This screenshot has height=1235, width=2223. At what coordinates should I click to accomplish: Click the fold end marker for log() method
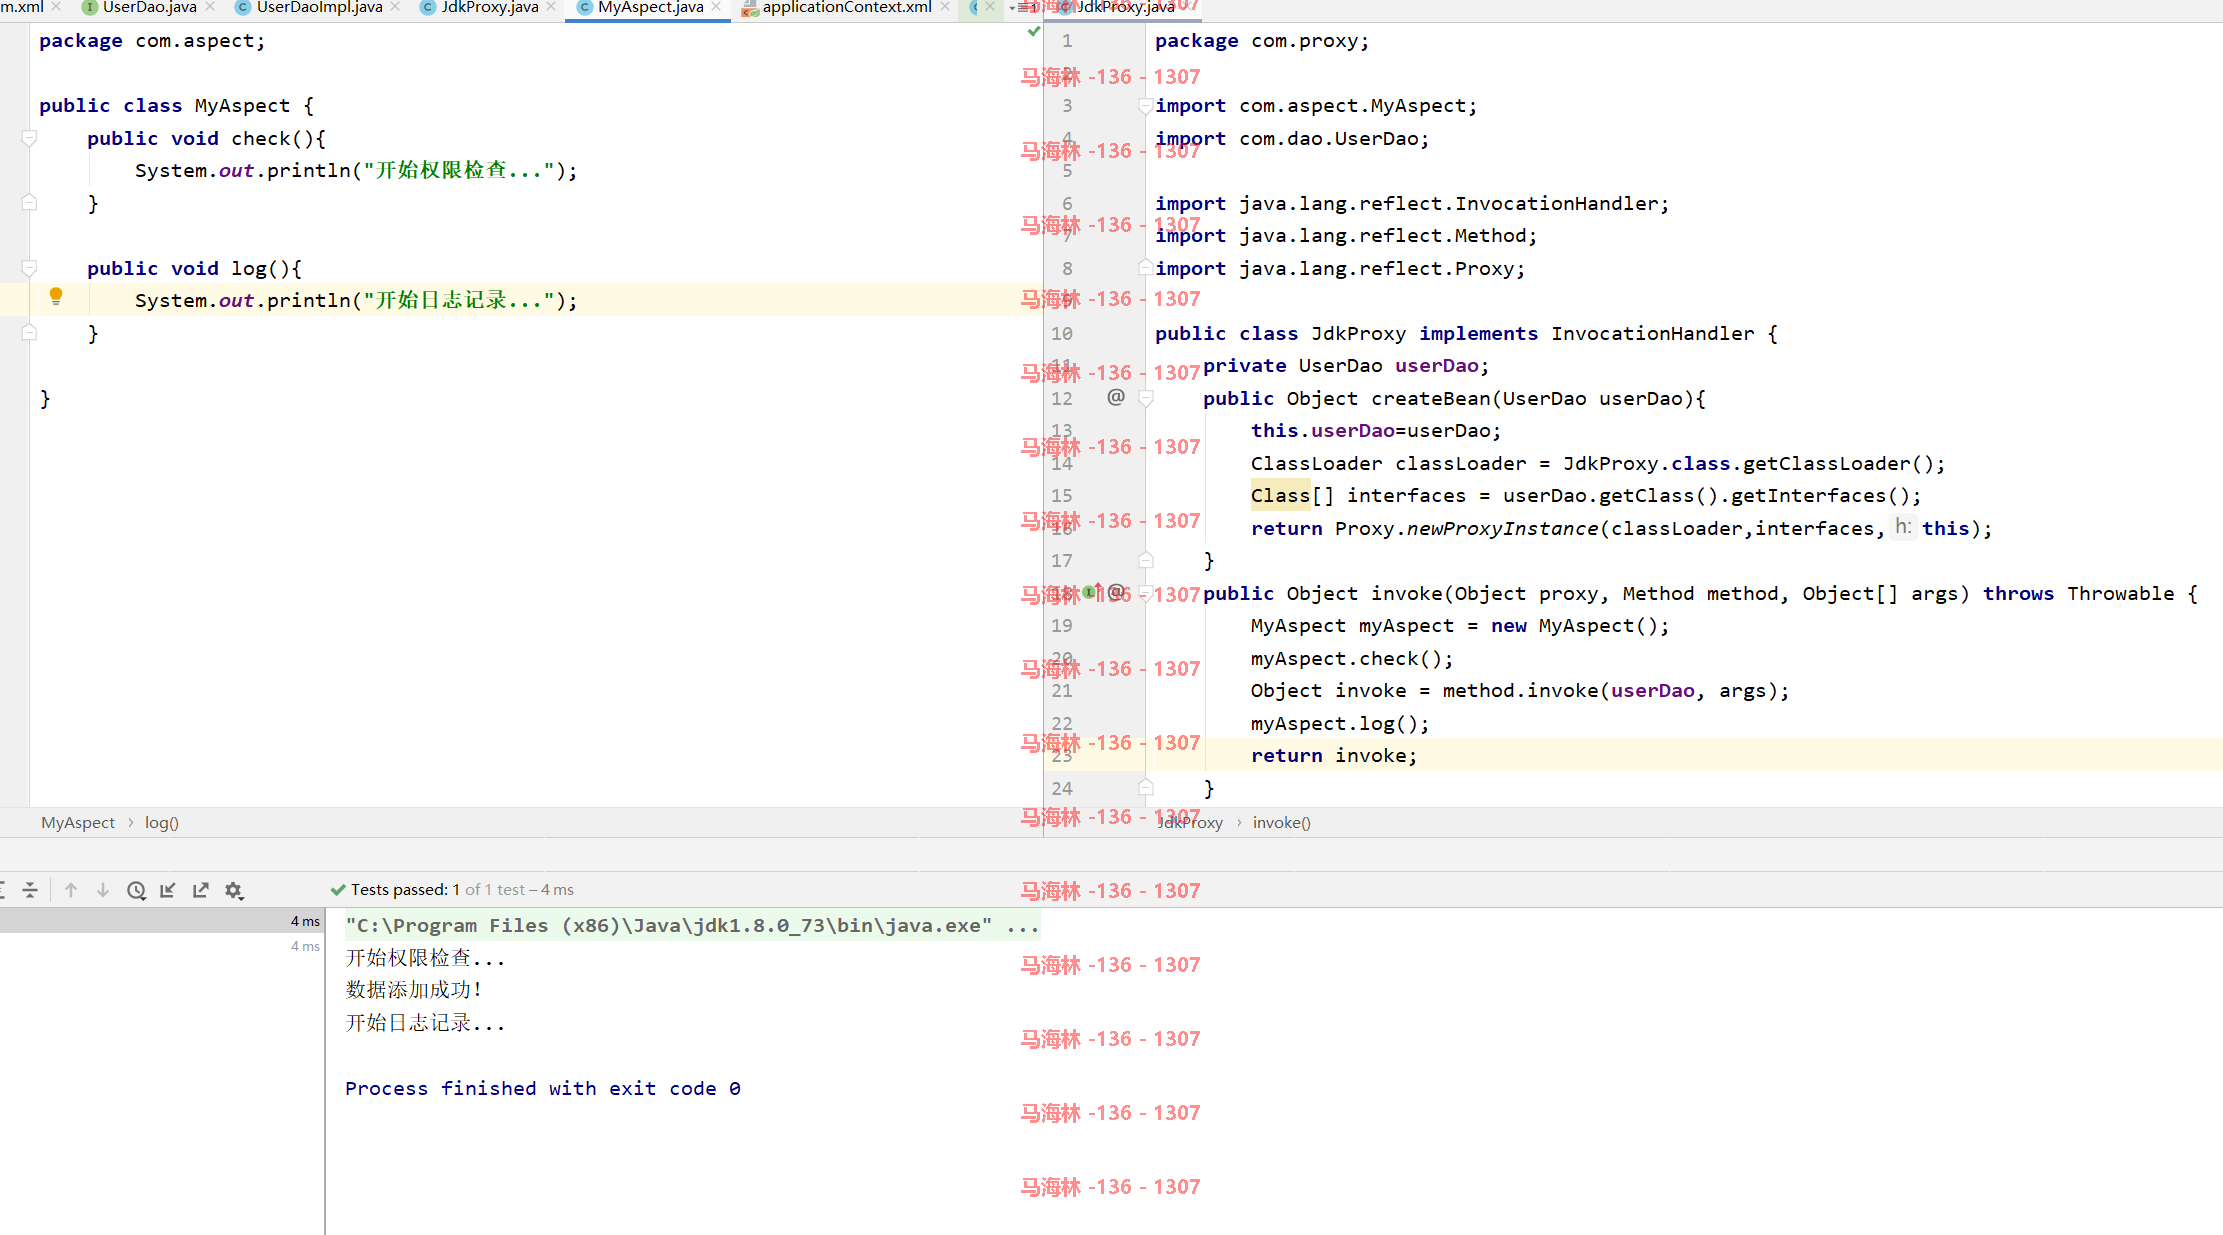(29, 333)
